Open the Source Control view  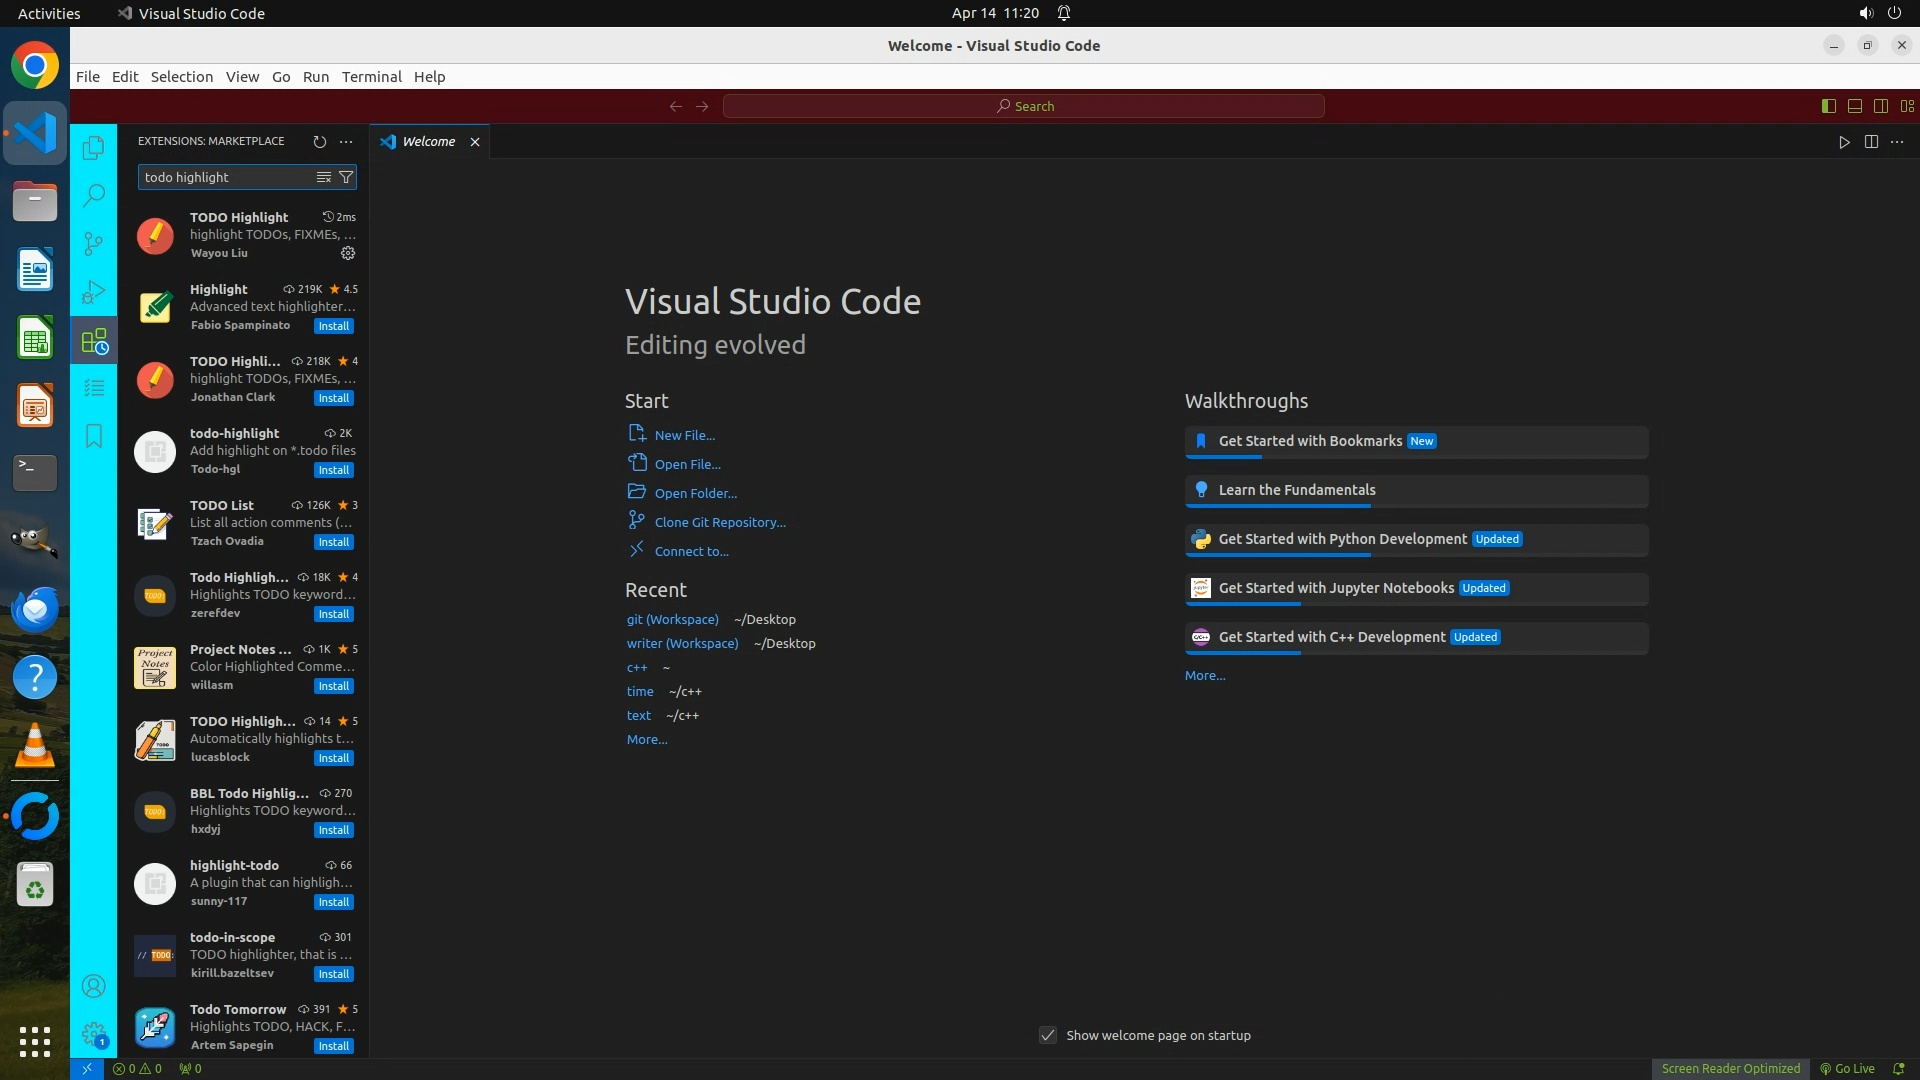[93, 243]
